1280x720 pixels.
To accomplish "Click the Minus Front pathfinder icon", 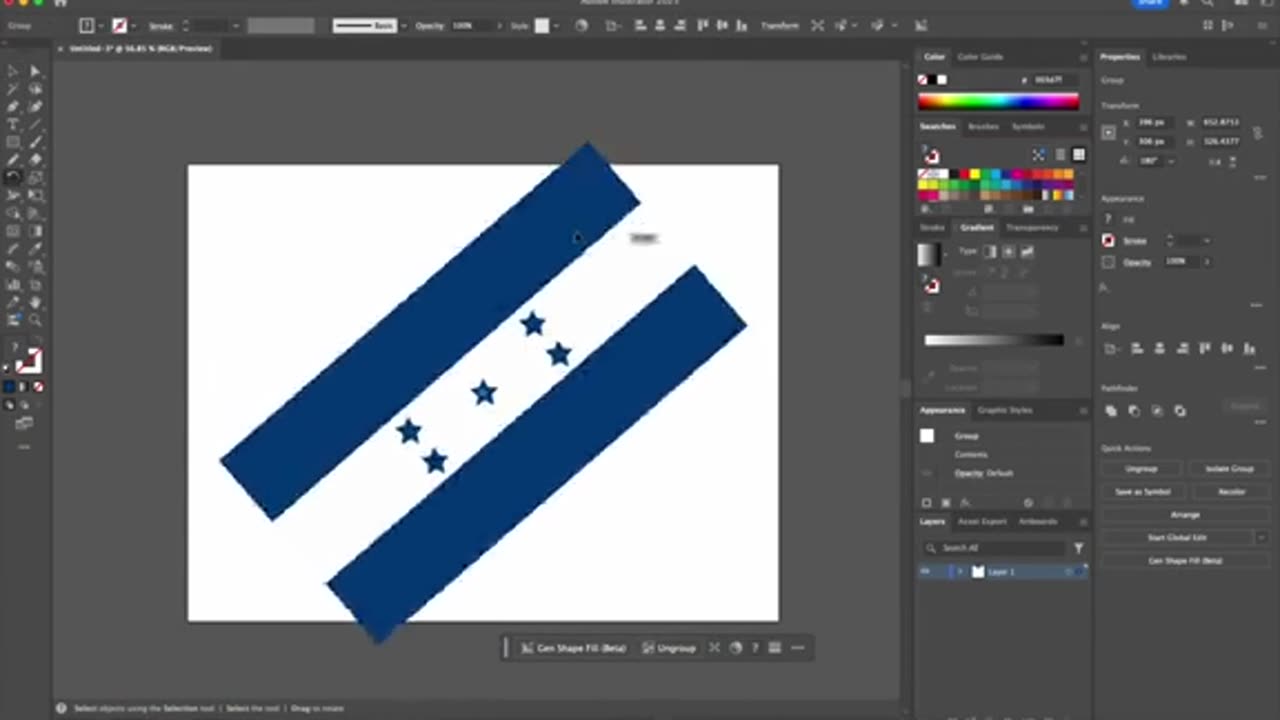I will [1134, 411].
